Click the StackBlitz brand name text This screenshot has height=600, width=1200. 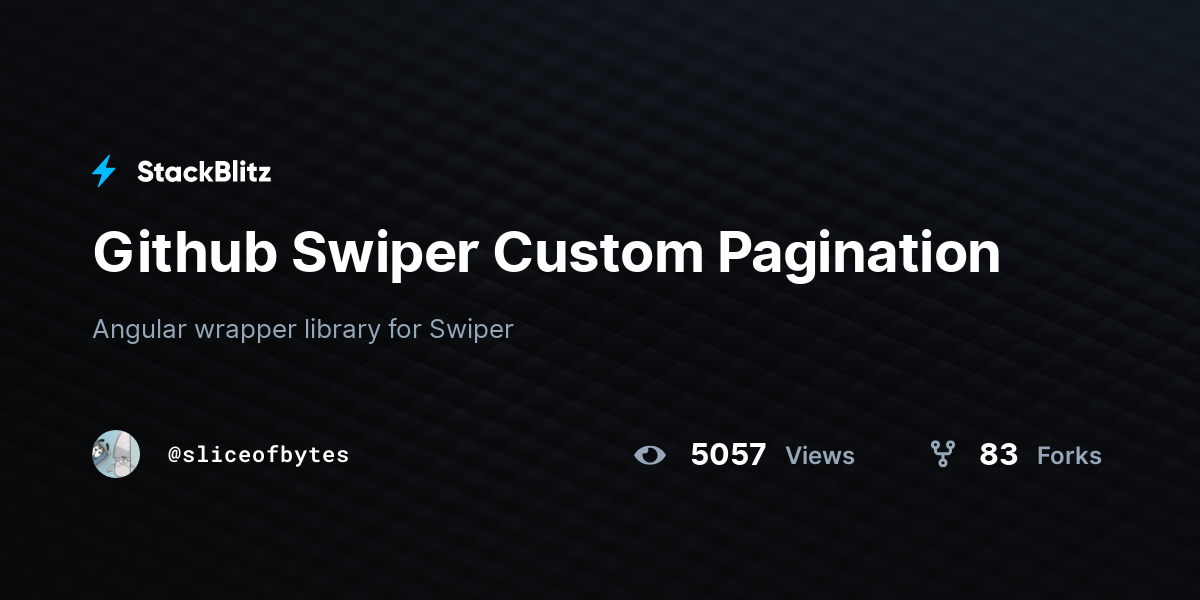click(x=204, y=172)
